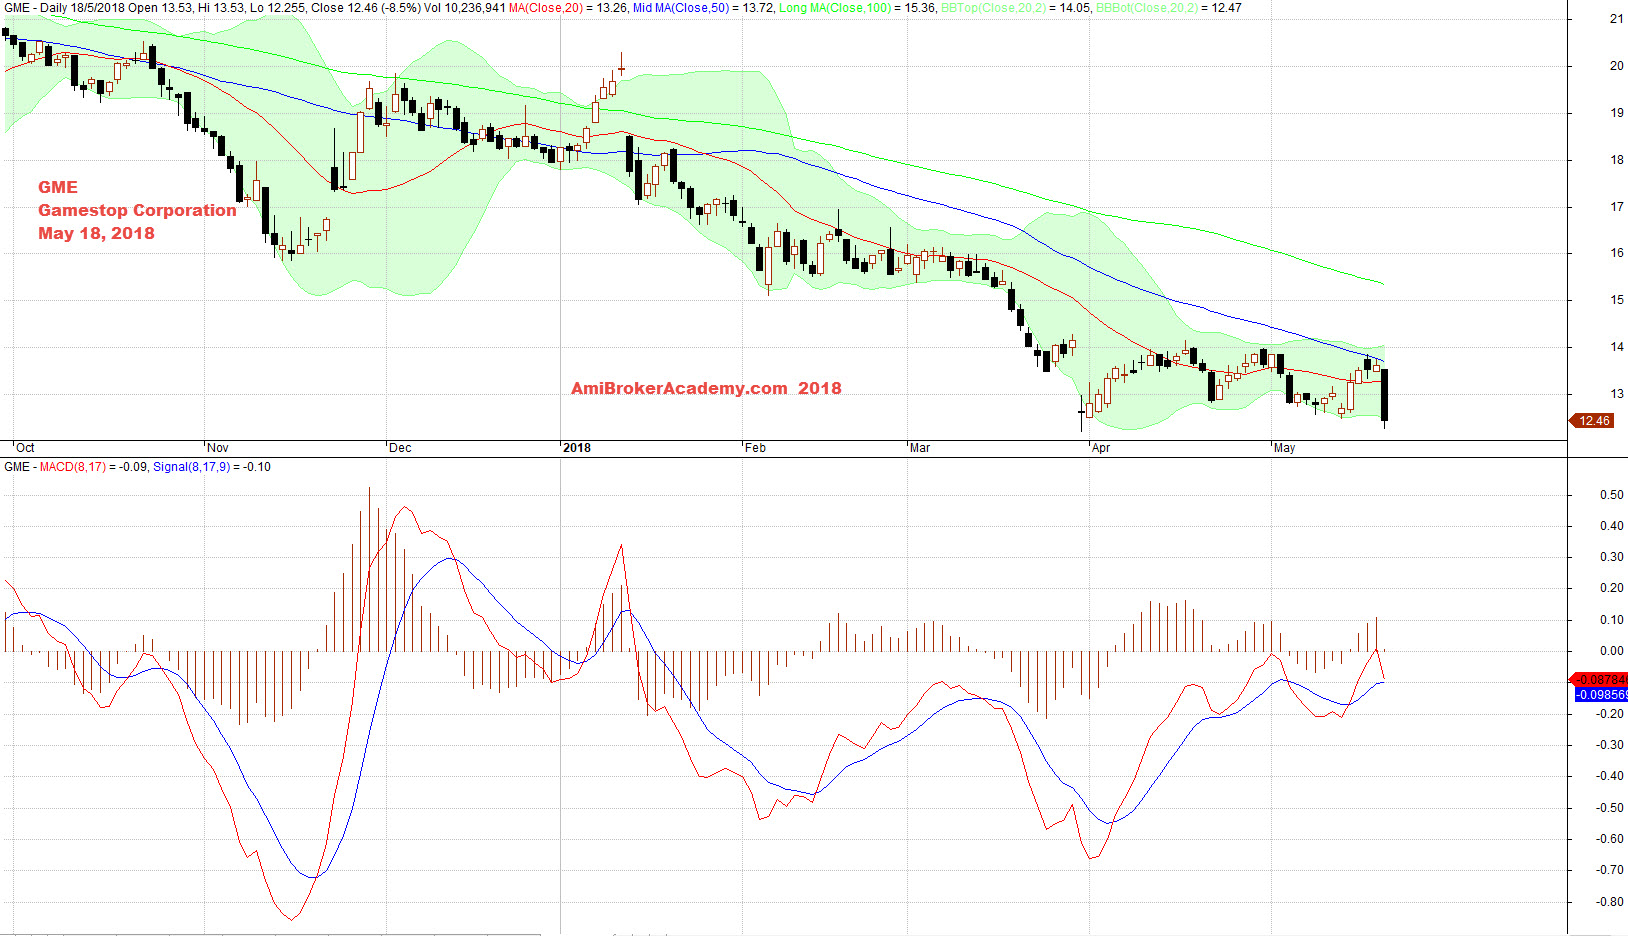Image resolution: width=1628 pixels, height=936 pixels.
Task: Click the red Gamestop Corporation annotation
Action: 137,210
